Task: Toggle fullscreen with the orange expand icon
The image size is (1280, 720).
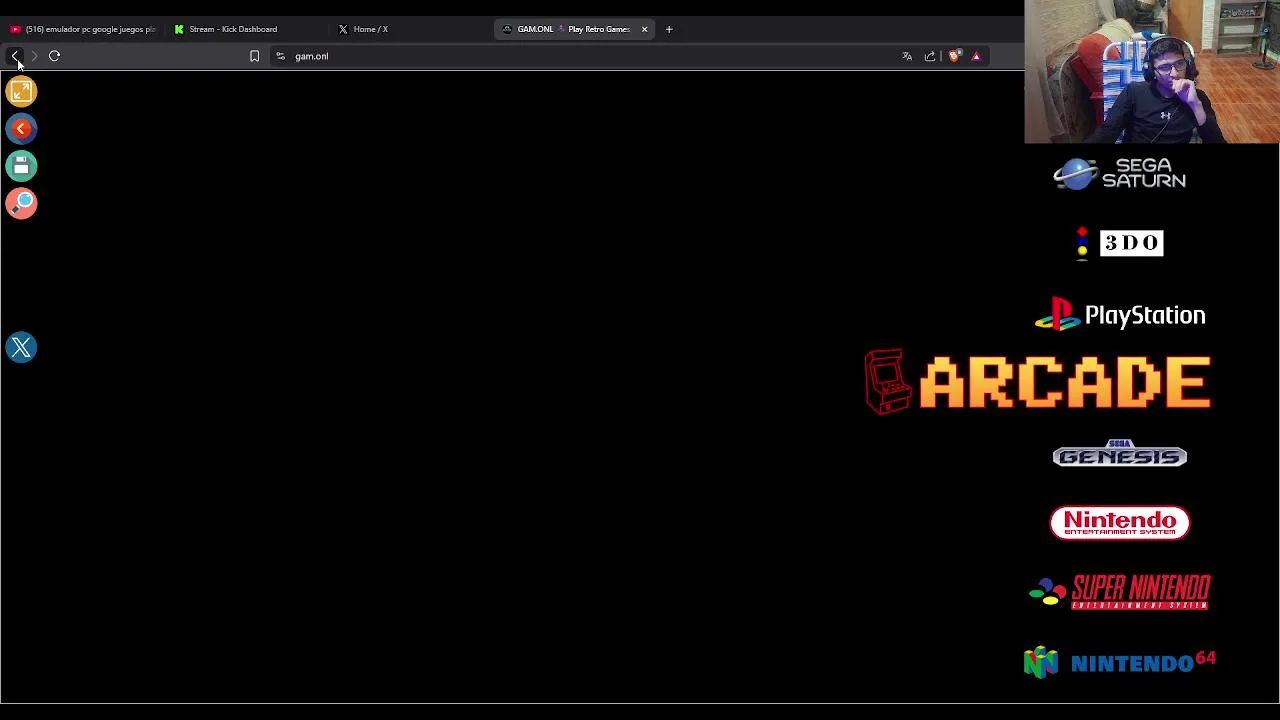Action: [21, 92]
